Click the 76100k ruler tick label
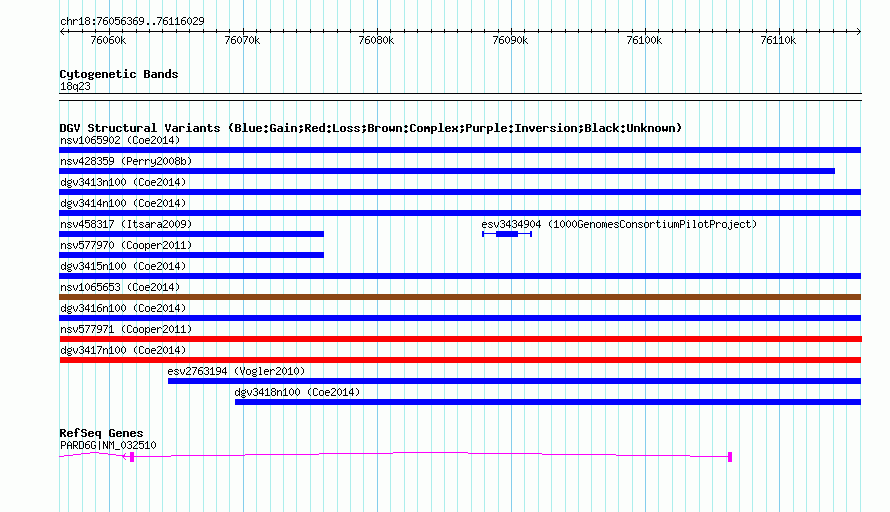 [x=644, y=40]
